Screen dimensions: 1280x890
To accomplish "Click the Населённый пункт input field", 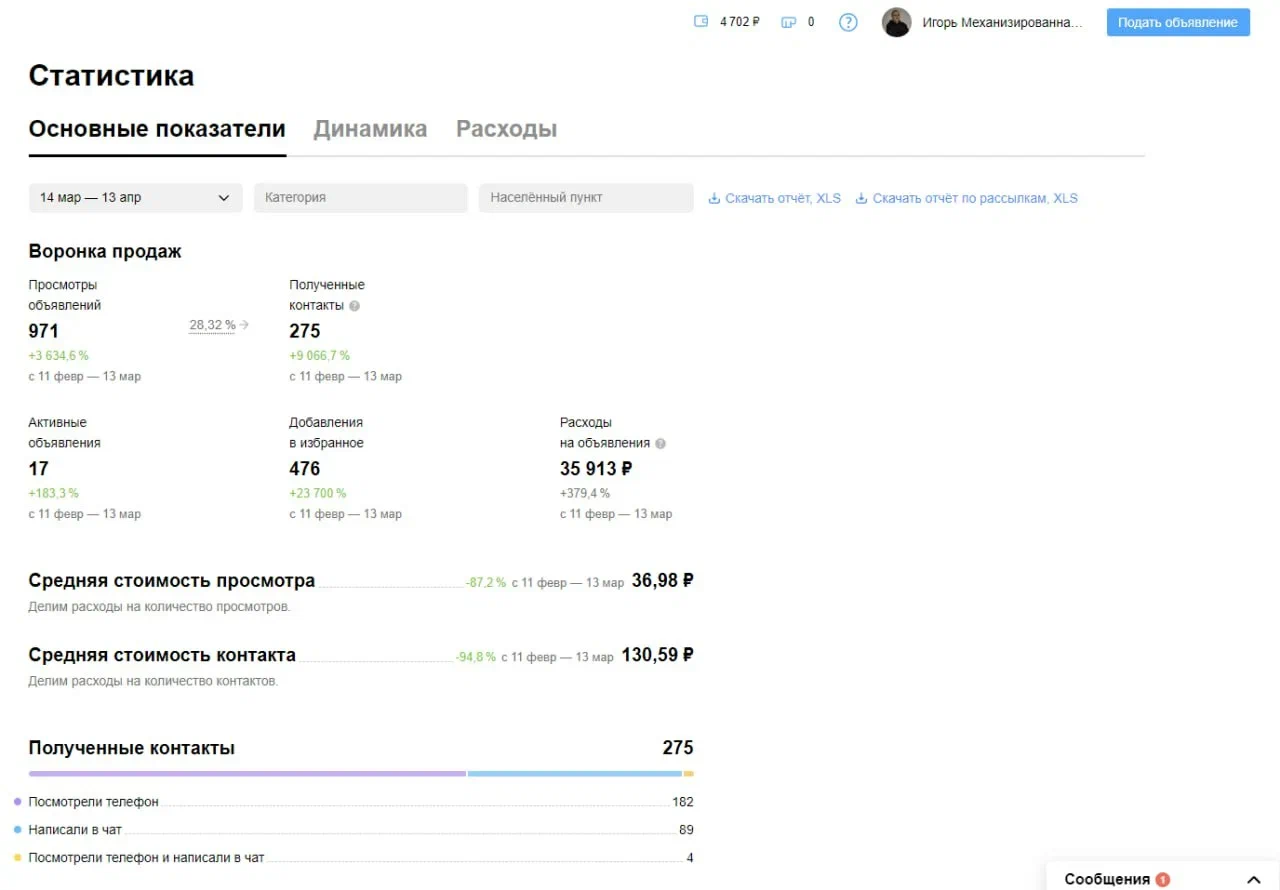I will click(586, 198).
